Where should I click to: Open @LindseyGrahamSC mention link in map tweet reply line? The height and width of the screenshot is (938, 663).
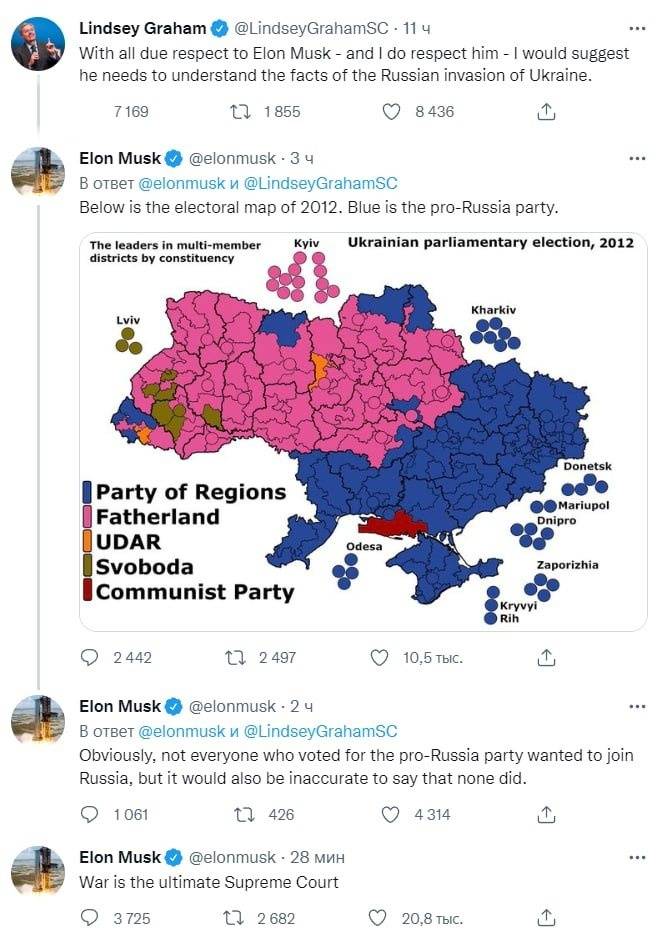point(320,183)
